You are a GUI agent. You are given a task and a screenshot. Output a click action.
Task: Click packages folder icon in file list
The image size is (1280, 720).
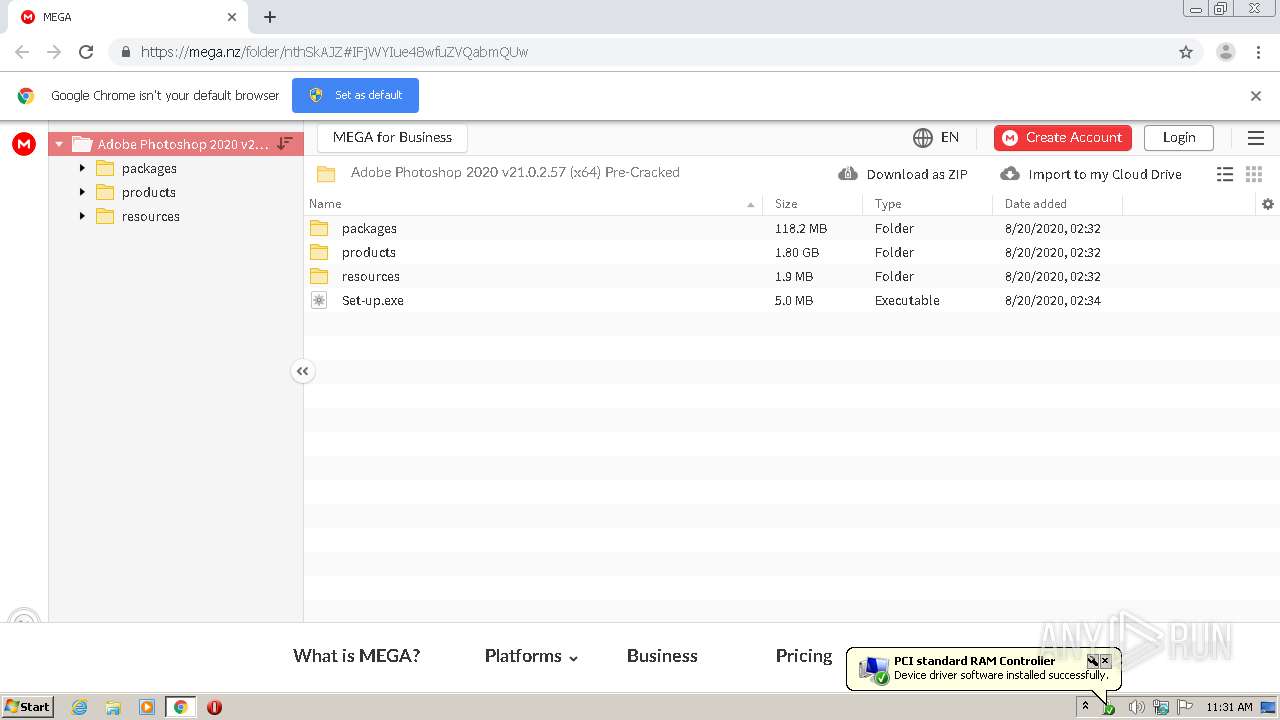pyautogui.click(x=319, y=228)
